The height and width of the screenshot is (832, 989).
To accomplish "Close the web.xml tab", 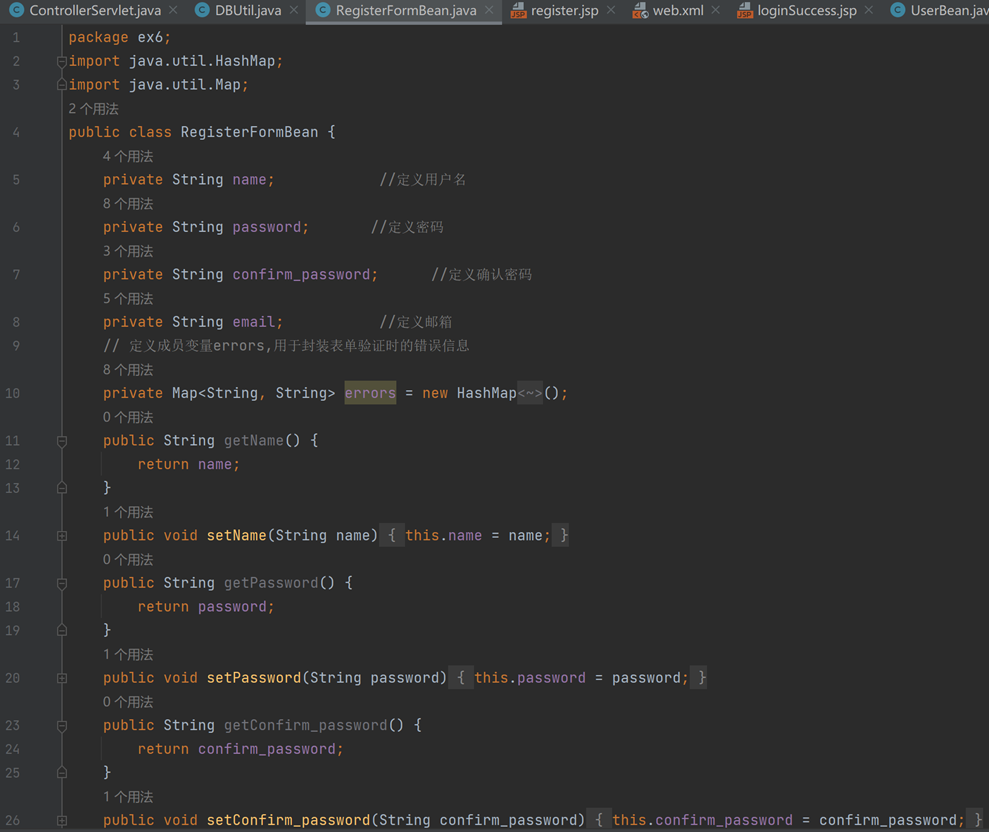I will (715, 10).
